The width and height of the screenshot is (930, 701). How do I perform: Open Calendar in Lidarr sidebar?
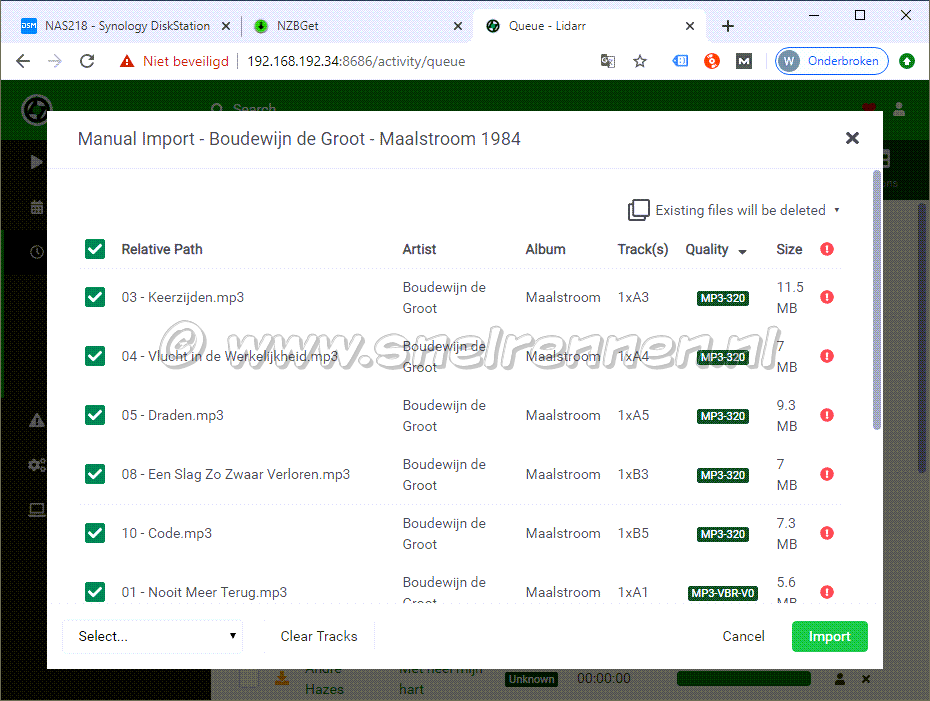pos(37,207)
